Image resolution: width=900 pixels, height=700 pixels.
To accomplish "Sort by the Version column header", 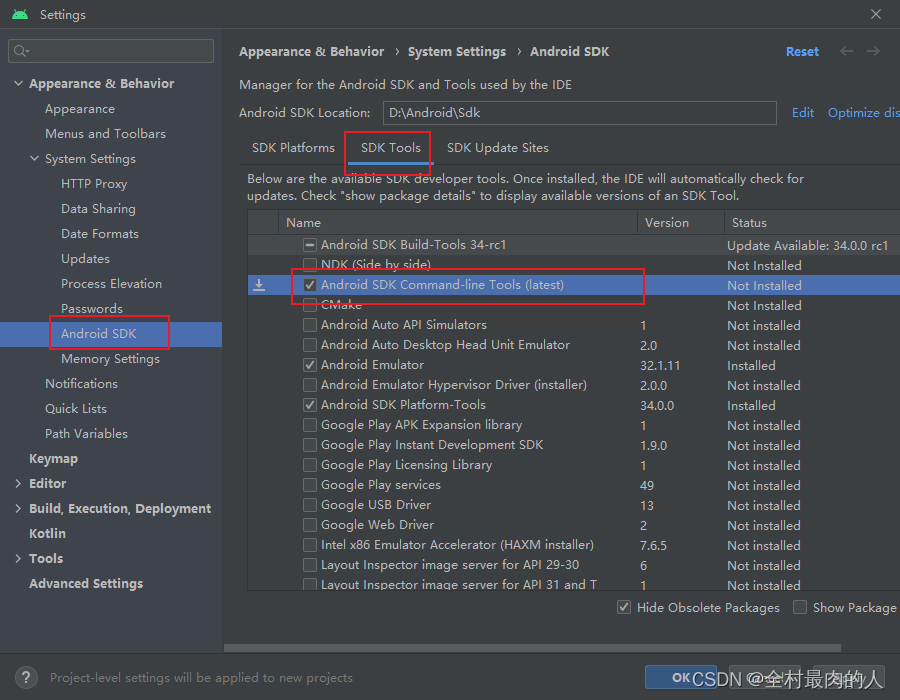I will (x=681, y=223).
